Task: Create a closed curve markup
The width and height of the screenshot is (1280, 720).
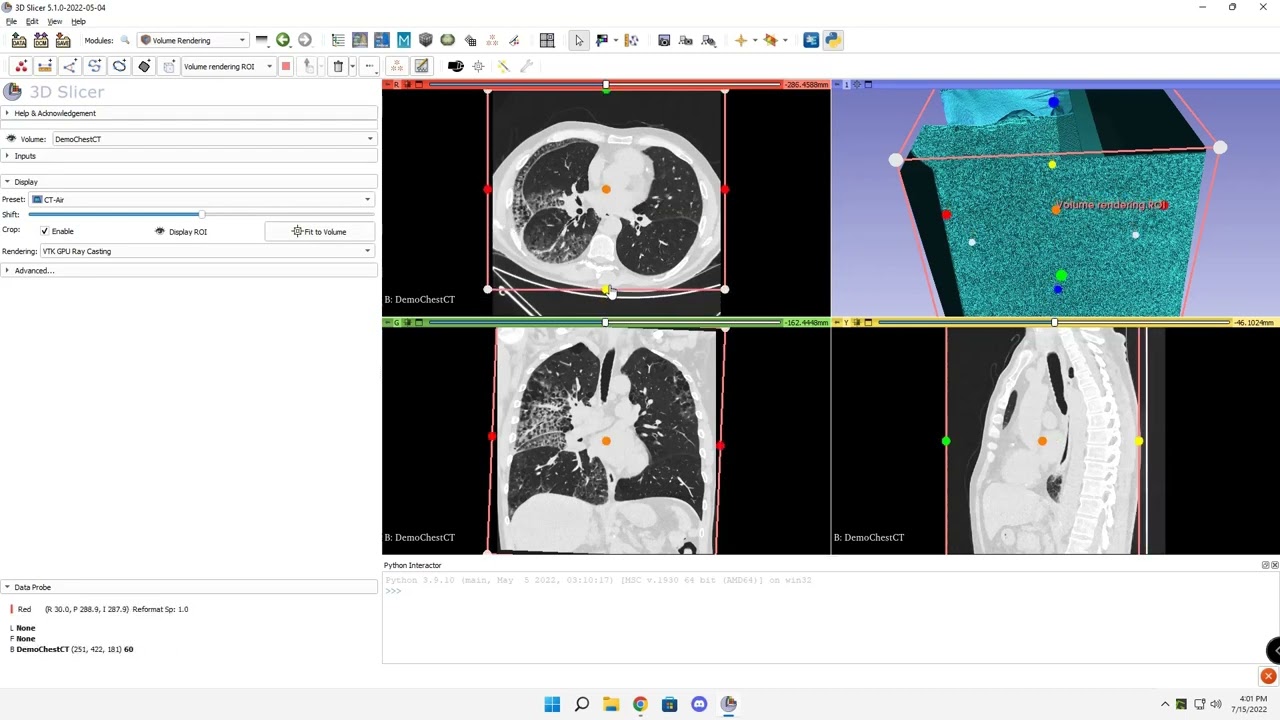Action: (119, 66)
